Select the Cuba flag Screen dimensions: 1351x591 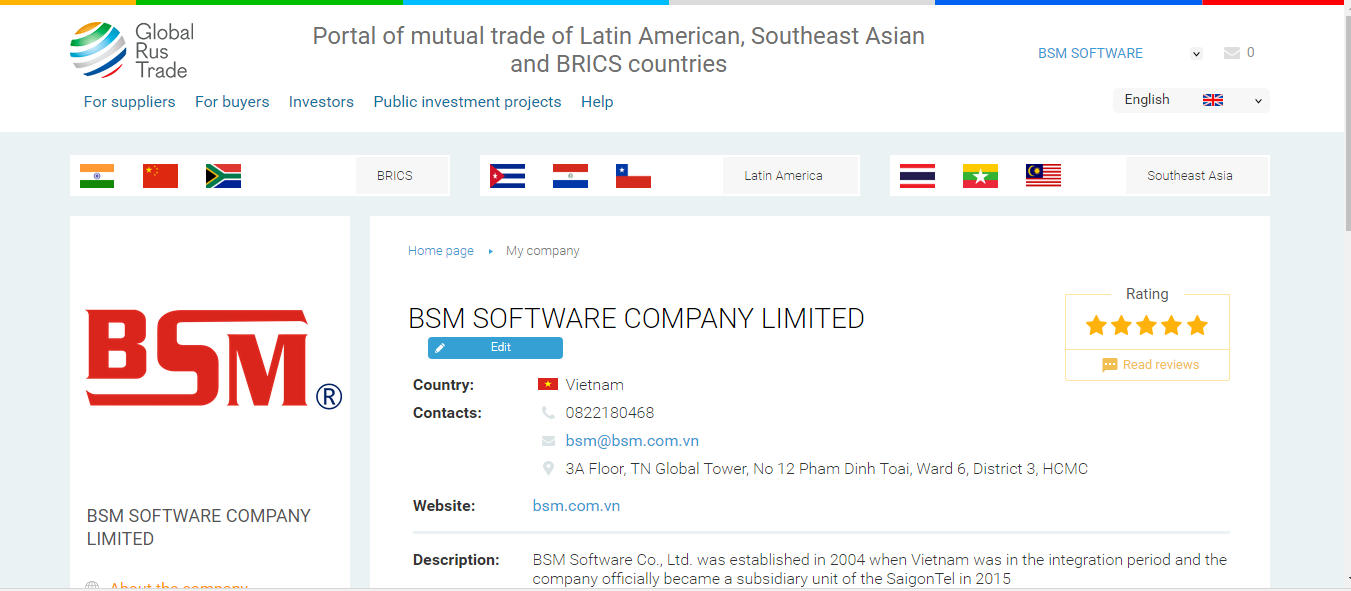pos(508,176)
